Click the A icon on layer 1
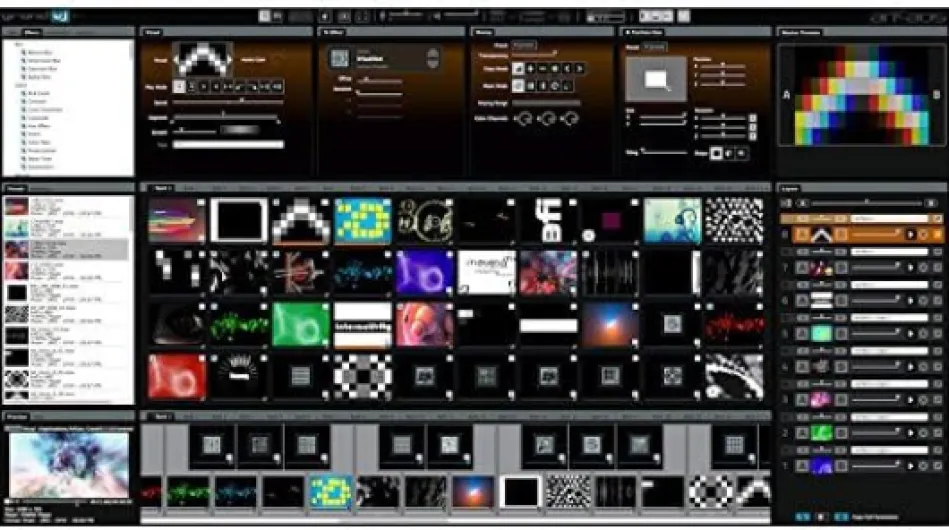 801,466
